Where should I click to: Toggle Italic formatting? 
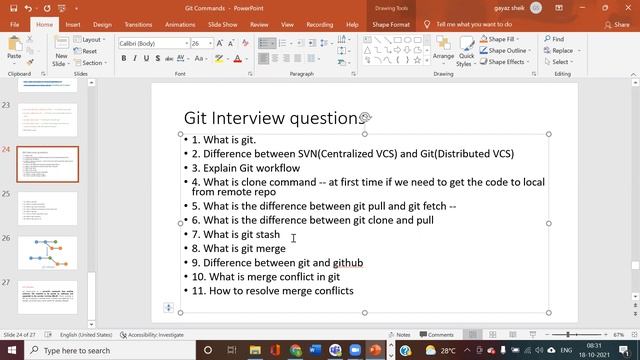[x=135, y=59]
